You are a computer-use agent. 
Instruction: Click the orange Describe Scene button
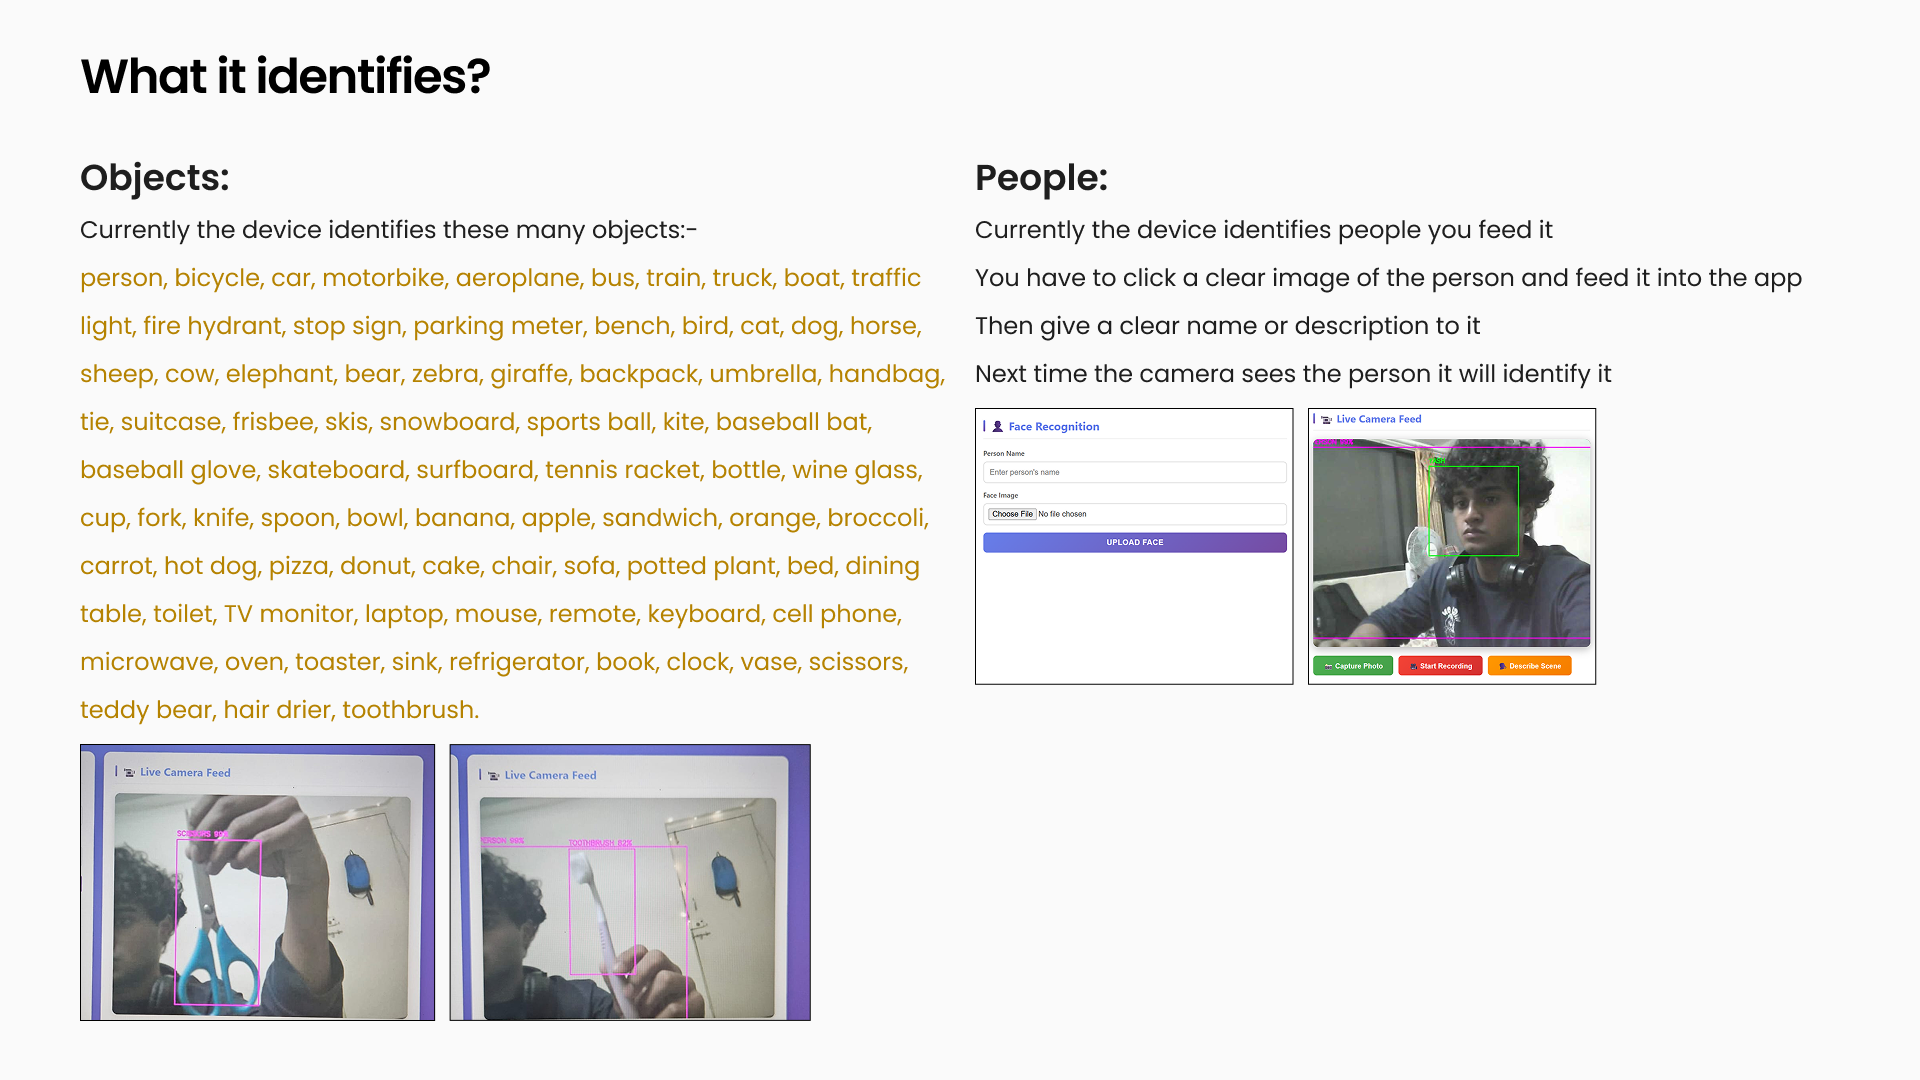(x=1529, y=666)
